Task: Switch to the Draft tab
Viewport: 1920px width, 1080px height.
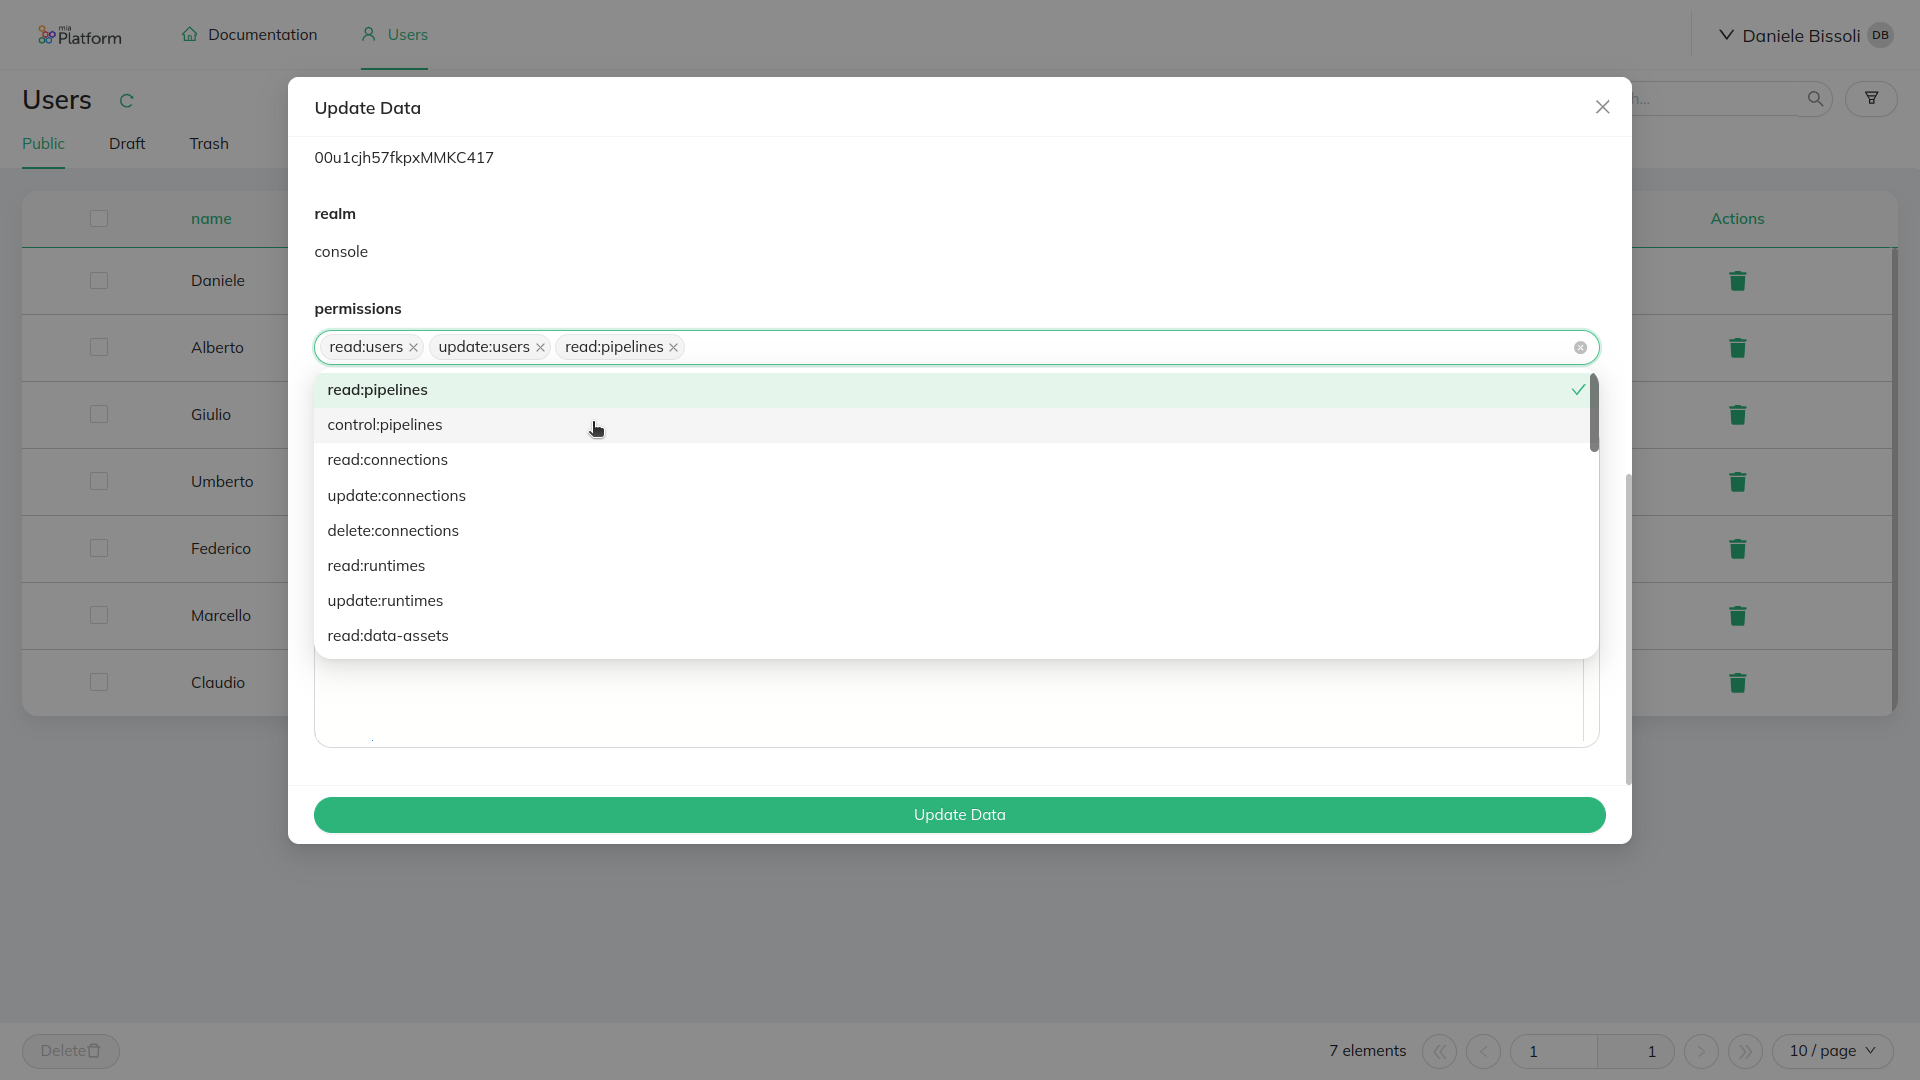Action: (127, 142)
